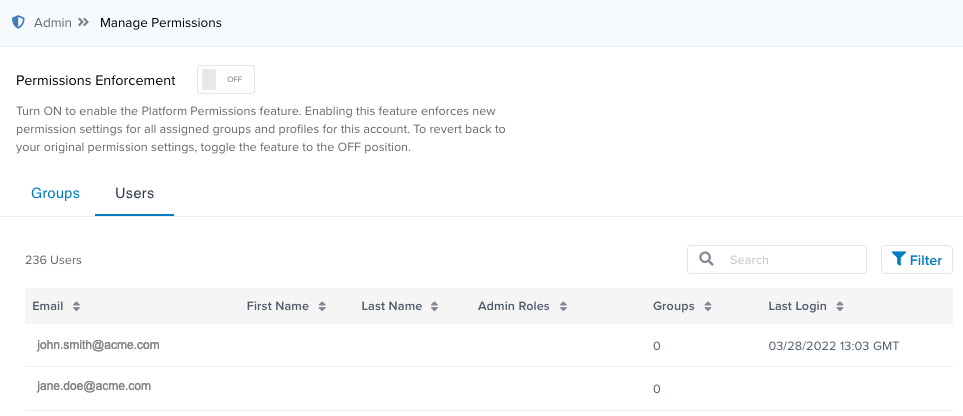This screenshot has height=416, width=963.
Task: Click the breadcrumb double-chevron separator icon
Action: click(x=84, y=22)
